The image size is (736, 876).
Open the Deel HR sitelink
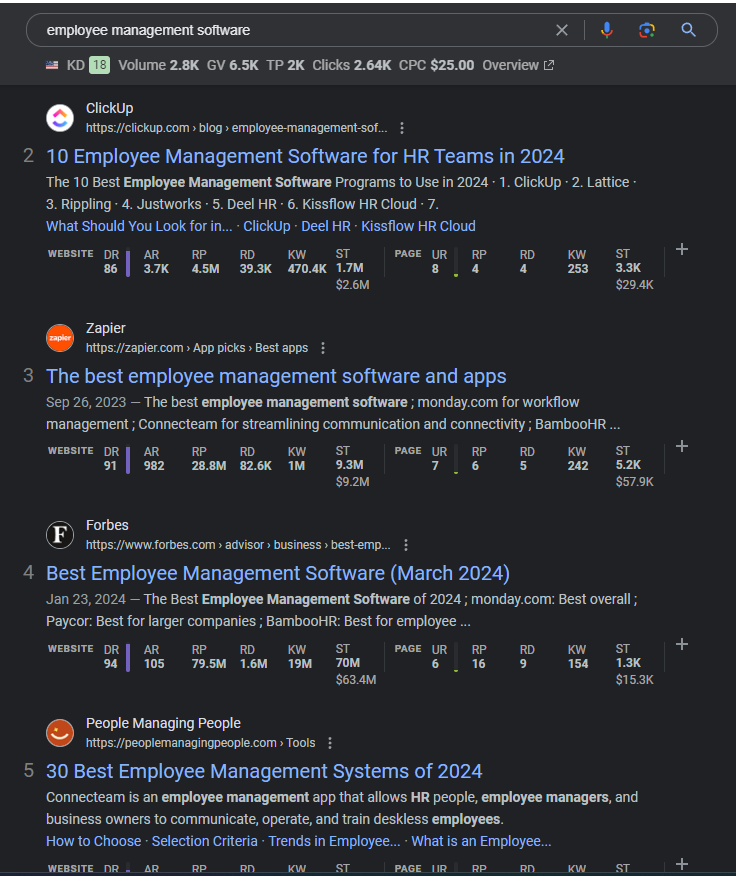326,226
